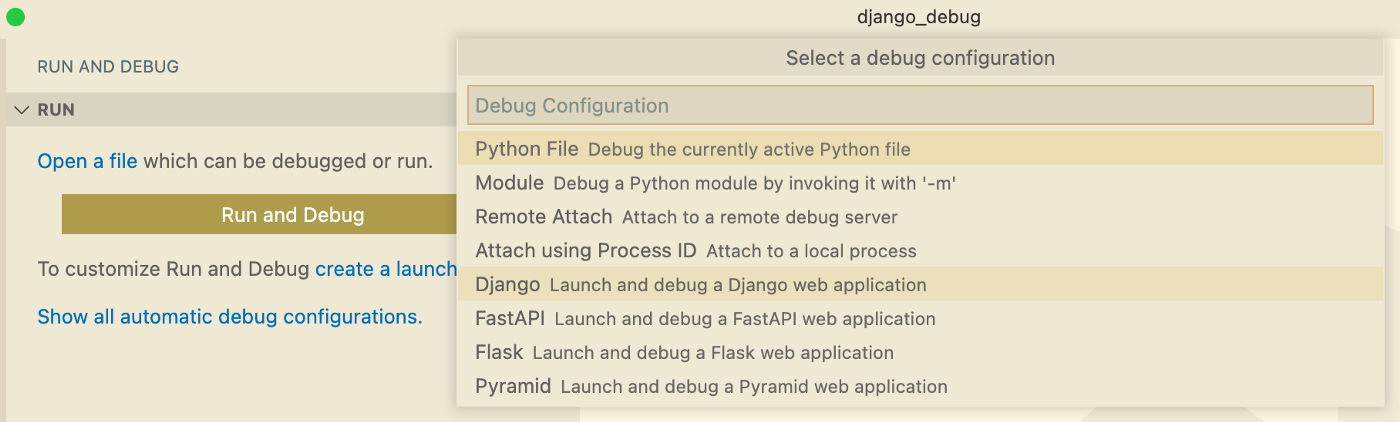This screenshot has width=1400, height=422.
Task: Click the RUN AND DEBUG panel title
Action: tap(108, 67)
